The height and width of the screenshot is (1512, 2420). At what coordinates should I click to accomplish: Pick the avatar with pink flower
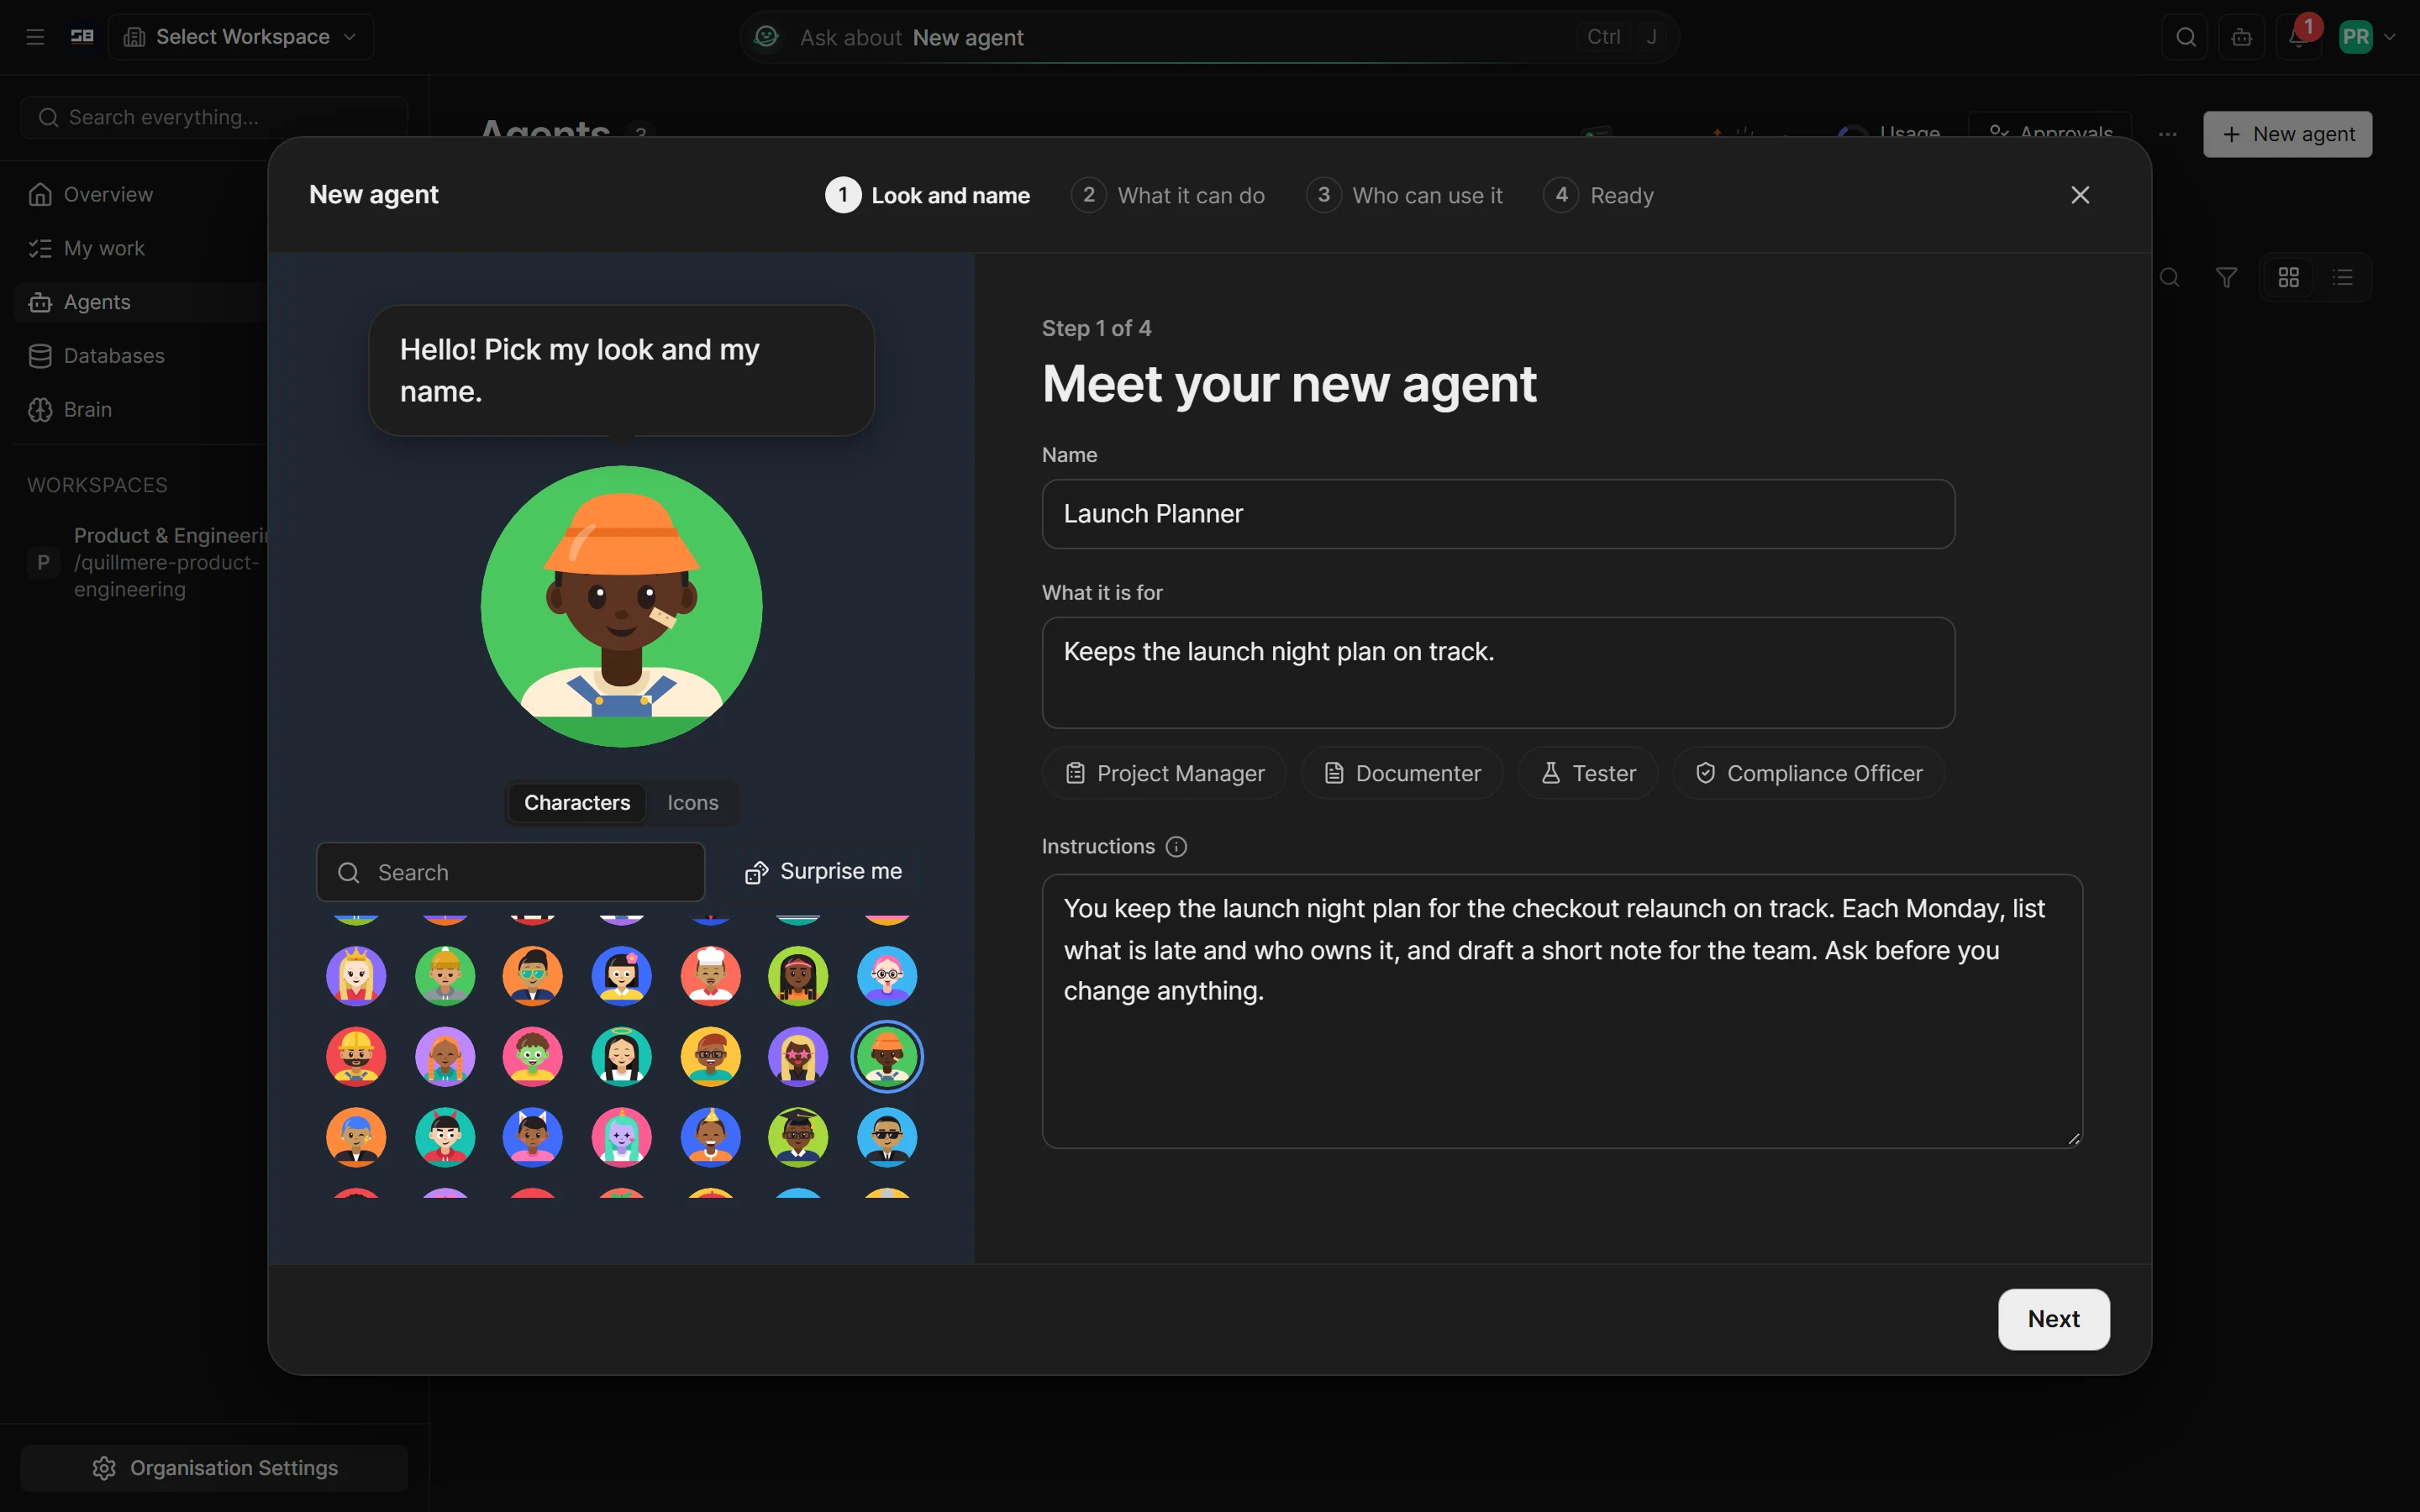pos(622,976)
